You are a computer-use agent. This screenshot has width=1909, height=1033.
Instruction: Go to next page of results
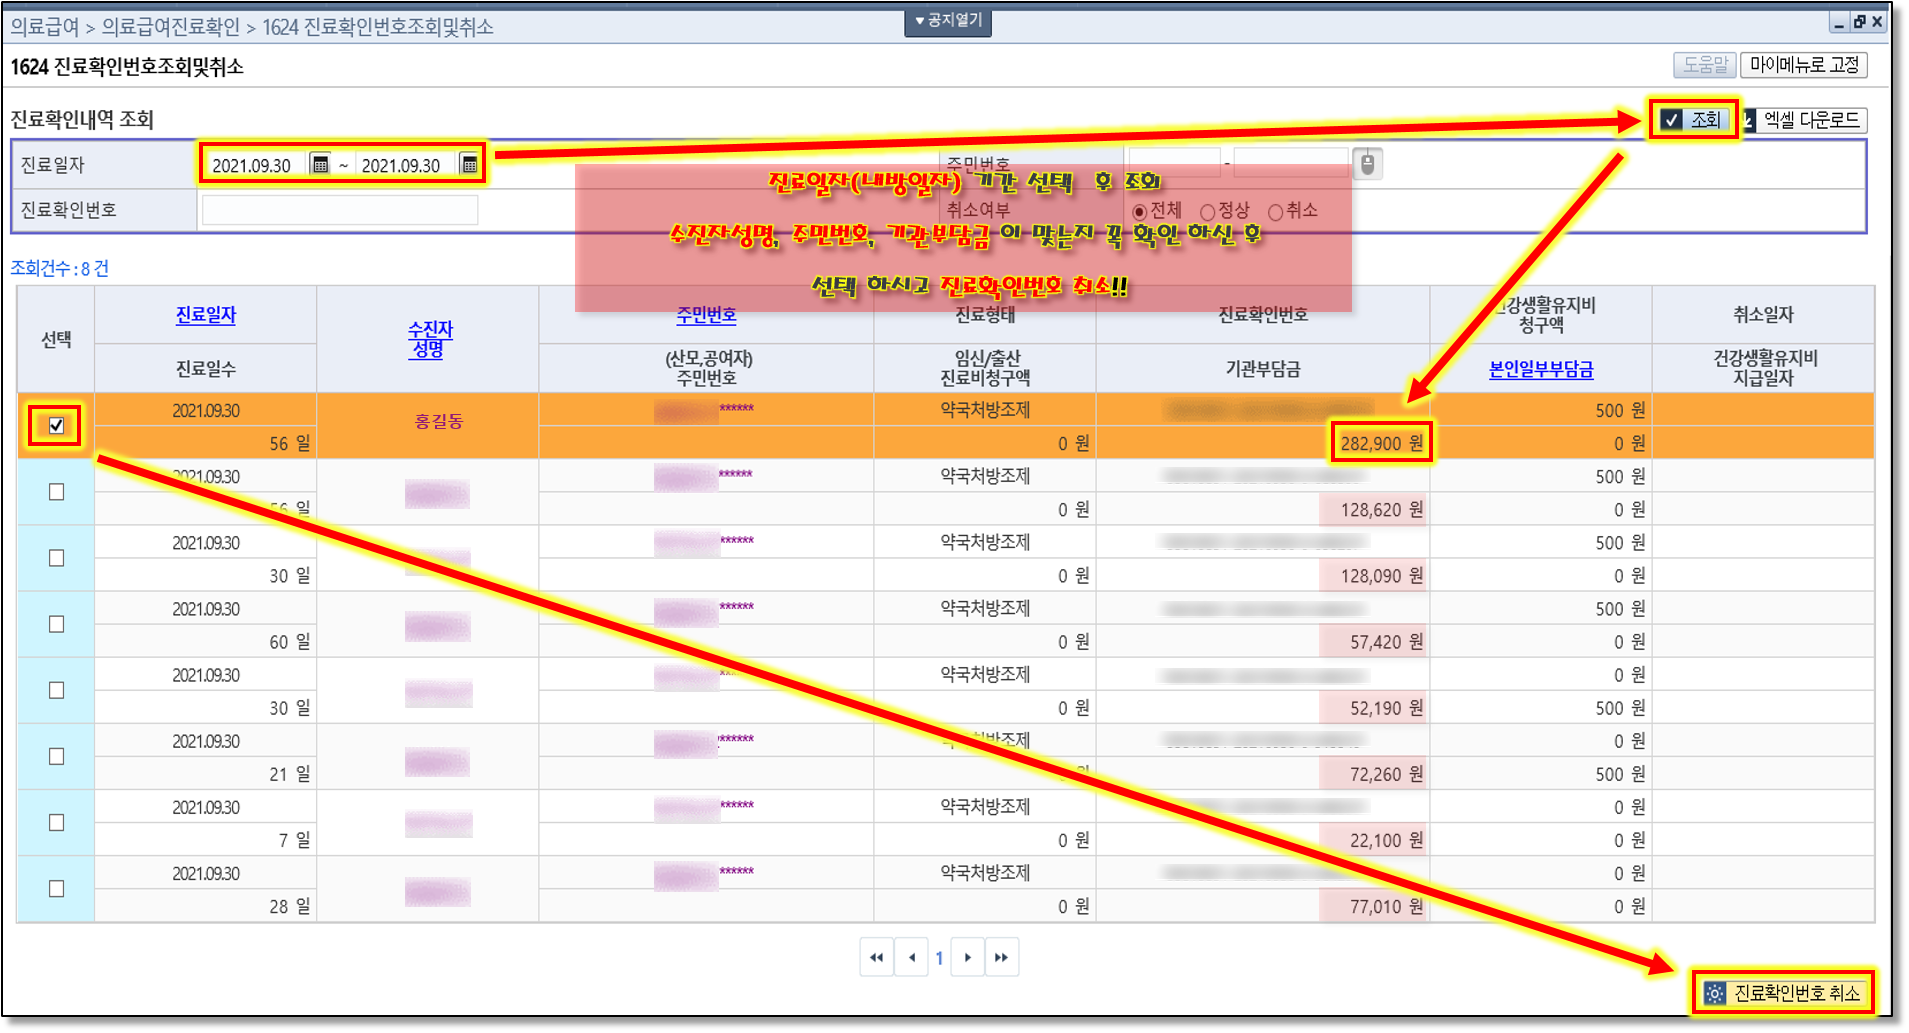(967, 957)
